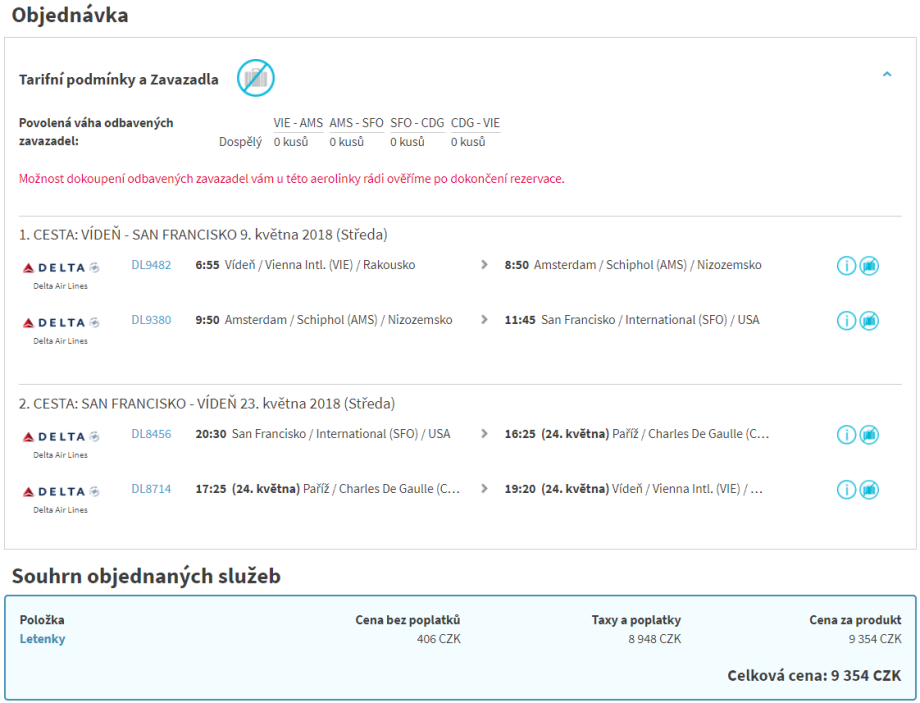Viewport: 920px width, 703px height.
Task: Click the map icon for flight DL8456
Action: click(869, 435)
